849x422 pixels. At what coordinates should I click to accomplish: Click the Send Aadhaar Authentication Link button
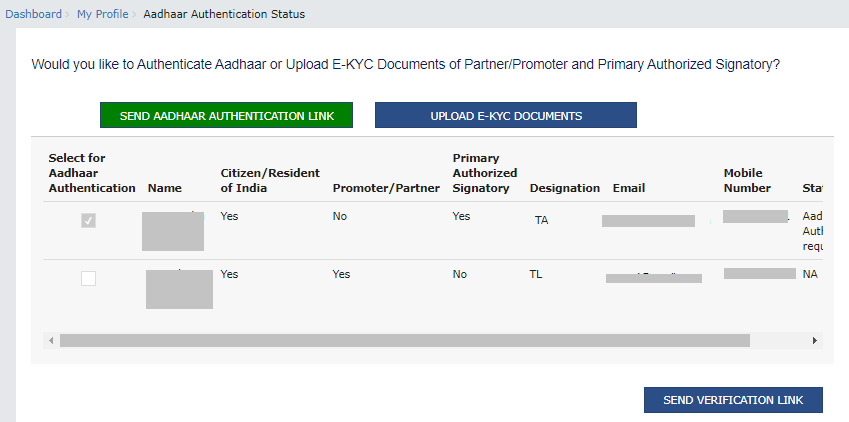tap(227, 116)
